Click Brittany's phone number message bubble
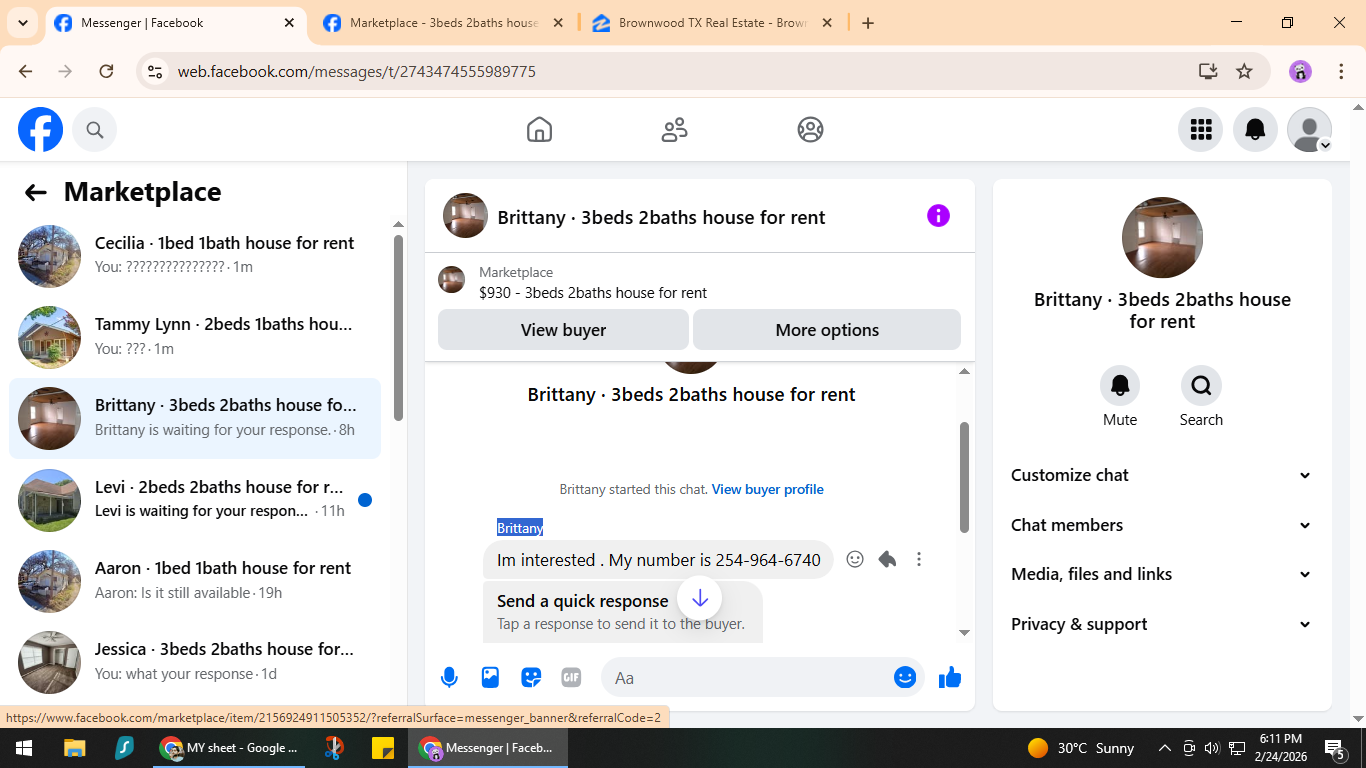Screen dimensions: 1366x768 pos(658,560)
